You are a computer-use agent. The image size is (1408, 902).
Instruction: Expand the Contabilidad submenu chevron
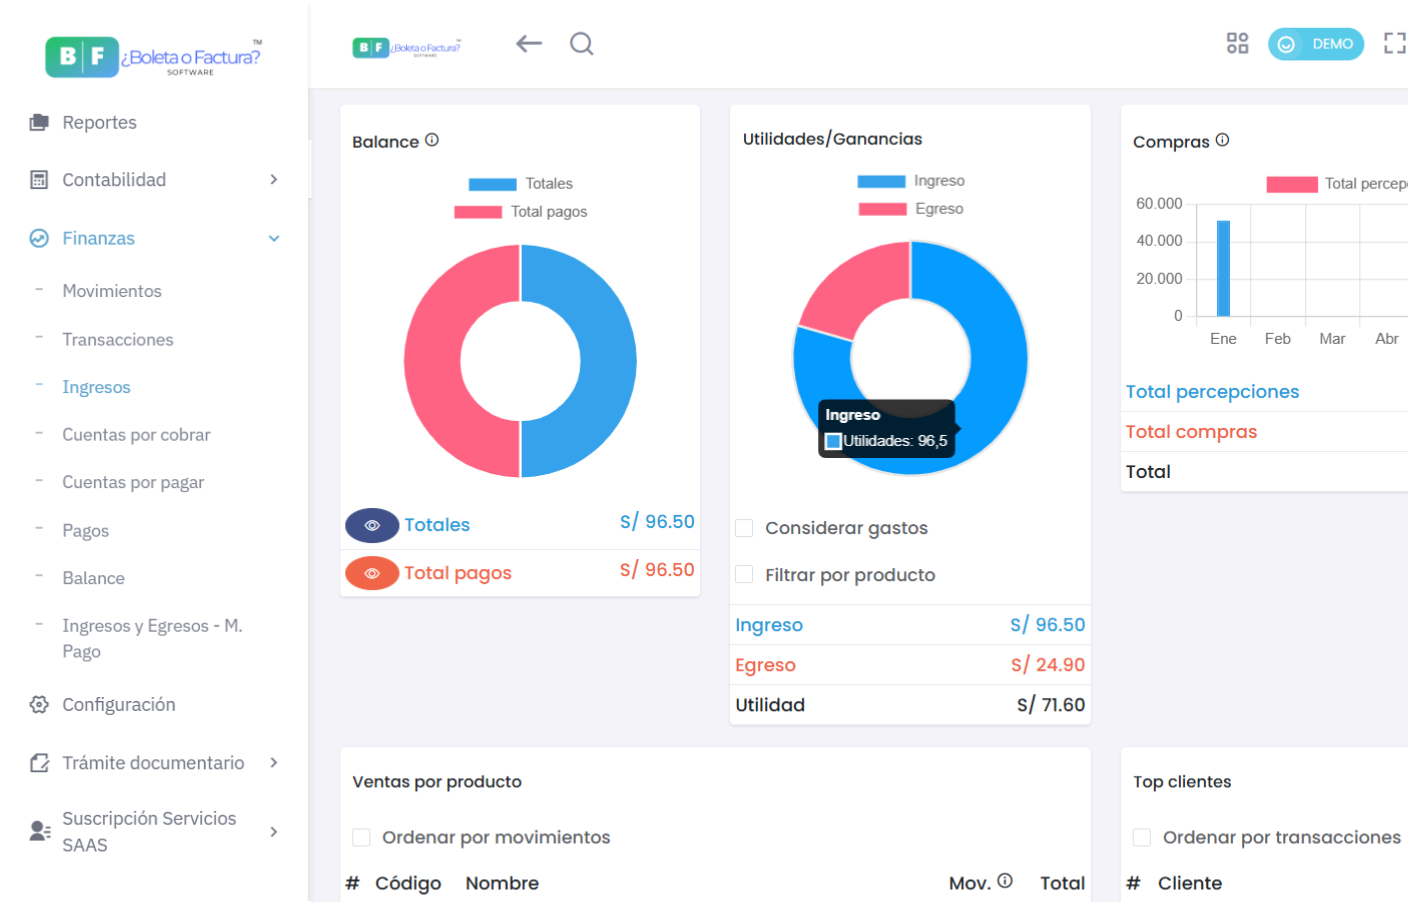[x=273, y=180]
